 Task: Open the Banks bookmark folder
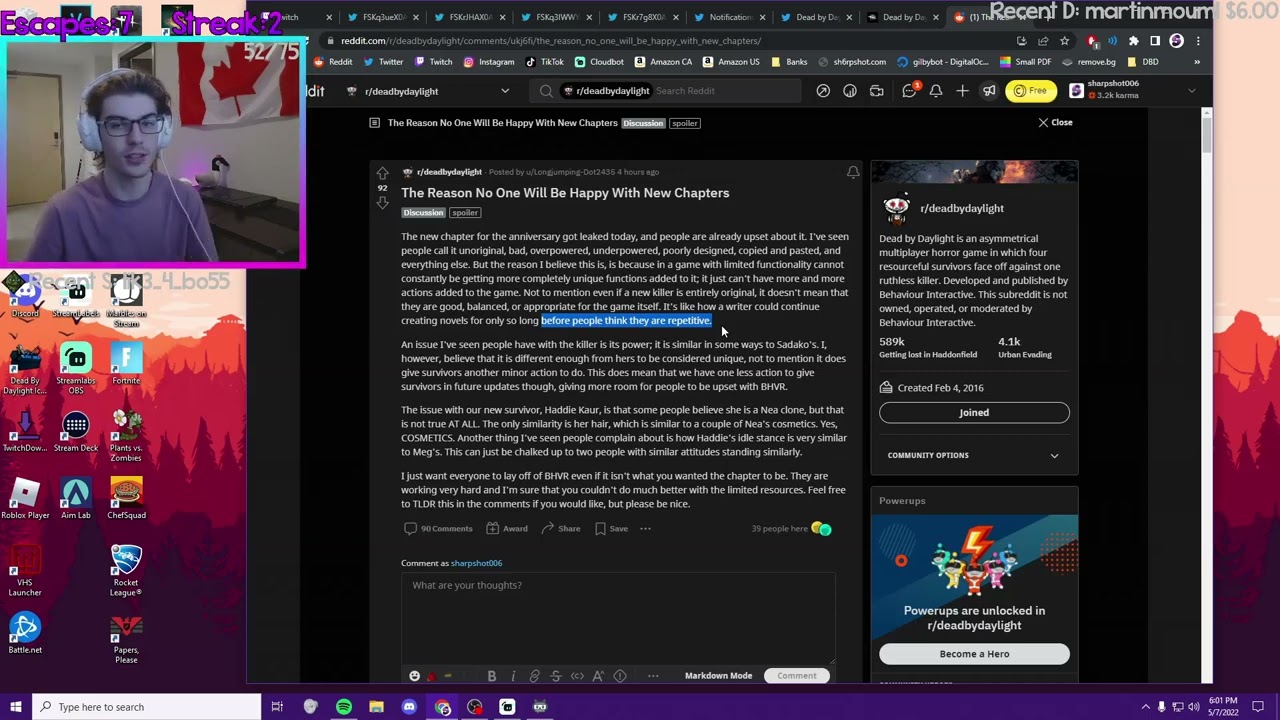click(x=789, y=62)
